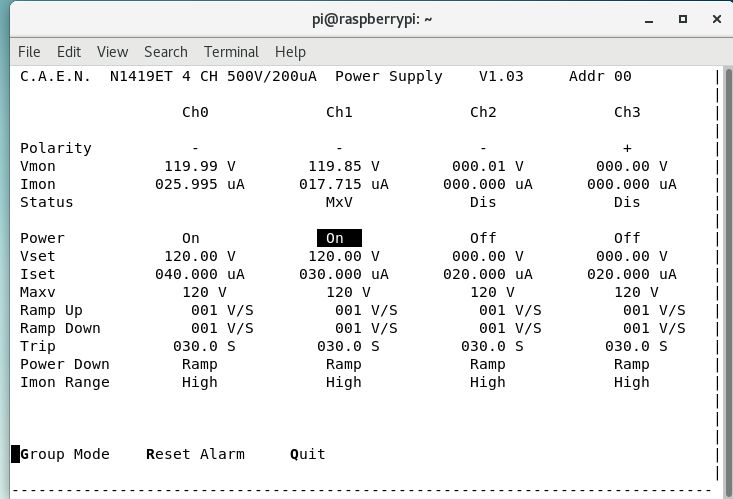733x499 pixels.
Task: Click the terminal vertical scrollbar
Action: (728, 281)
